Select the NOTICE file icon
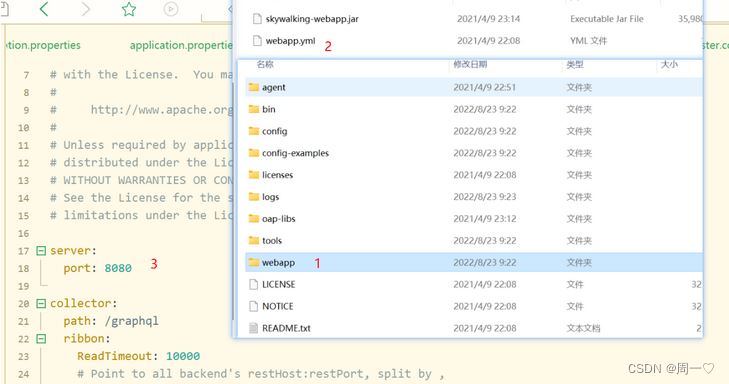The image size is (729, 384). [x=253, y=306]
